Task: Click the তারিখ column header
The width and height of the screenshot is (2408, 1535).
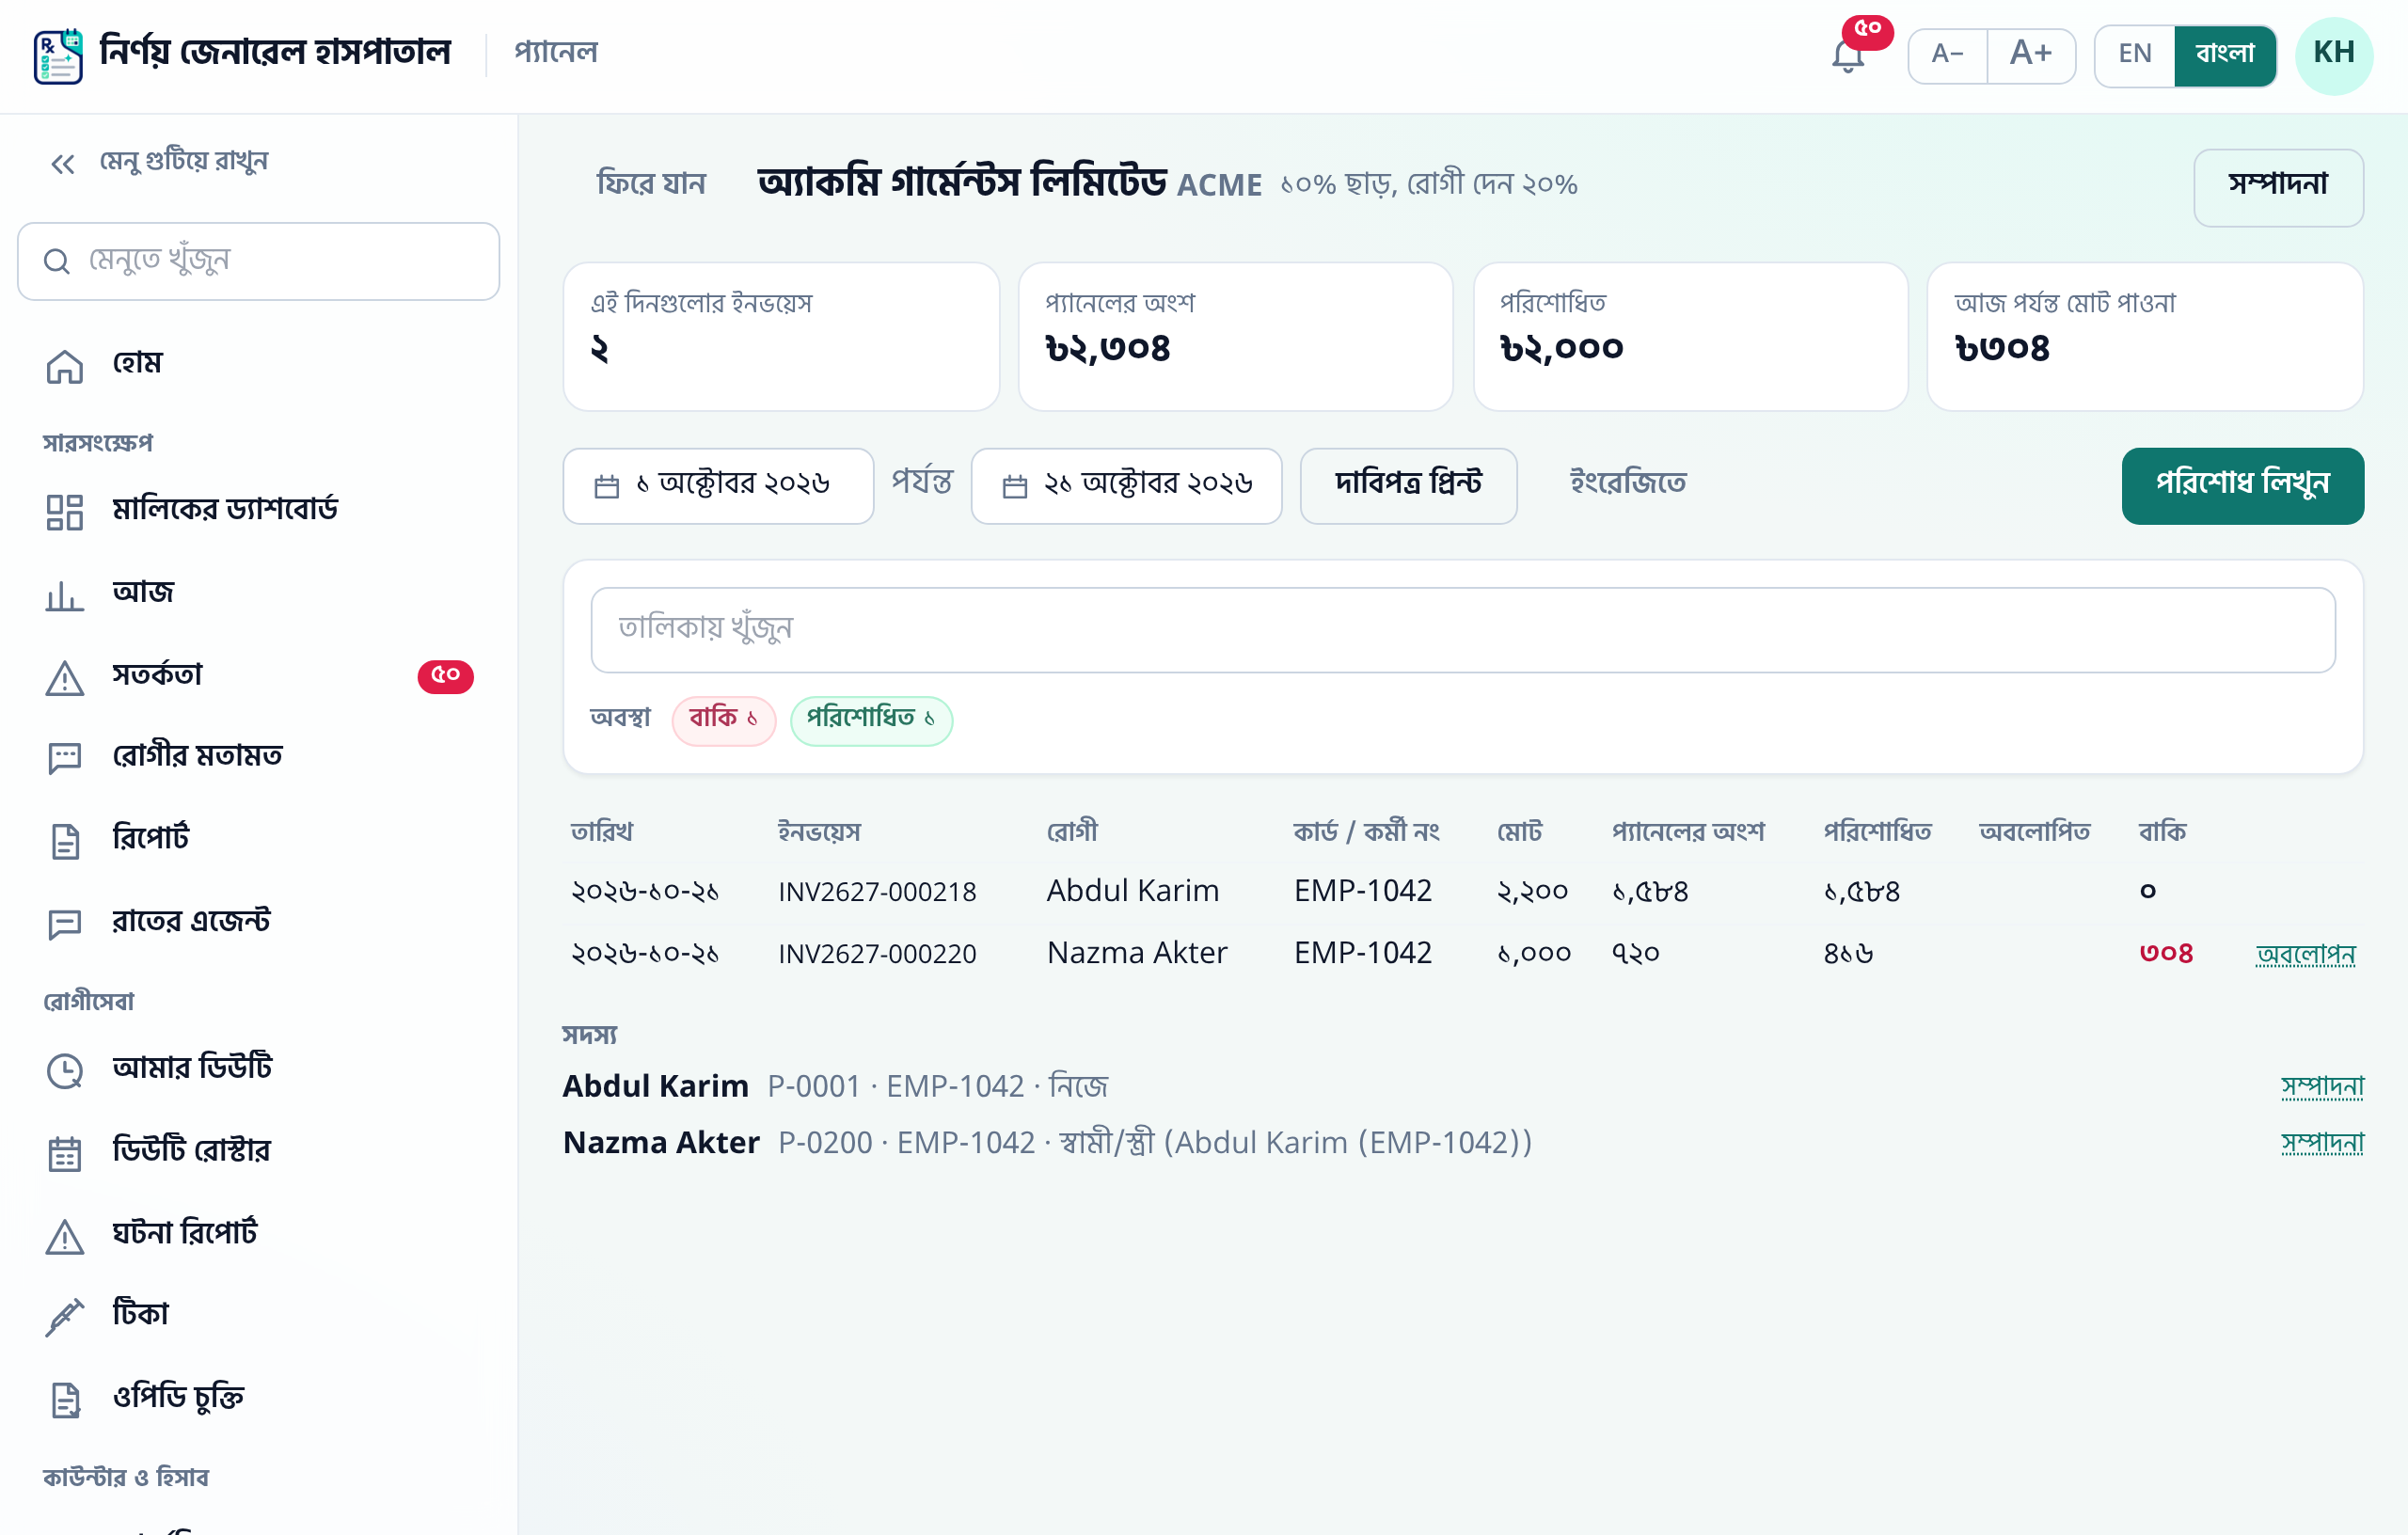Action: coord(602,832)
